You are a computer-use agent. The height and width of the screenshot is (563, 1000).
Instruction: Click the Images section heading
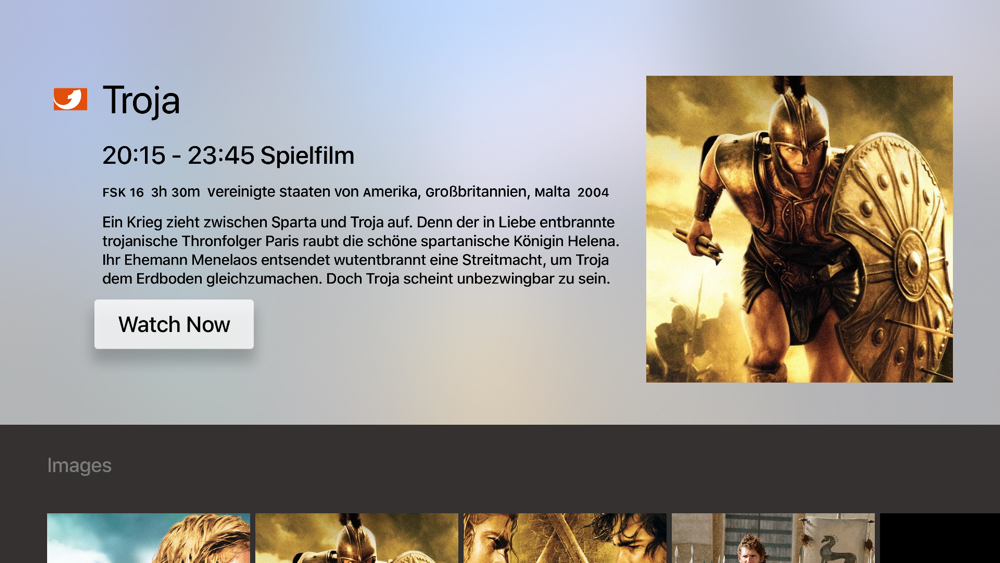pyautogui.click(x=79, y=465)
